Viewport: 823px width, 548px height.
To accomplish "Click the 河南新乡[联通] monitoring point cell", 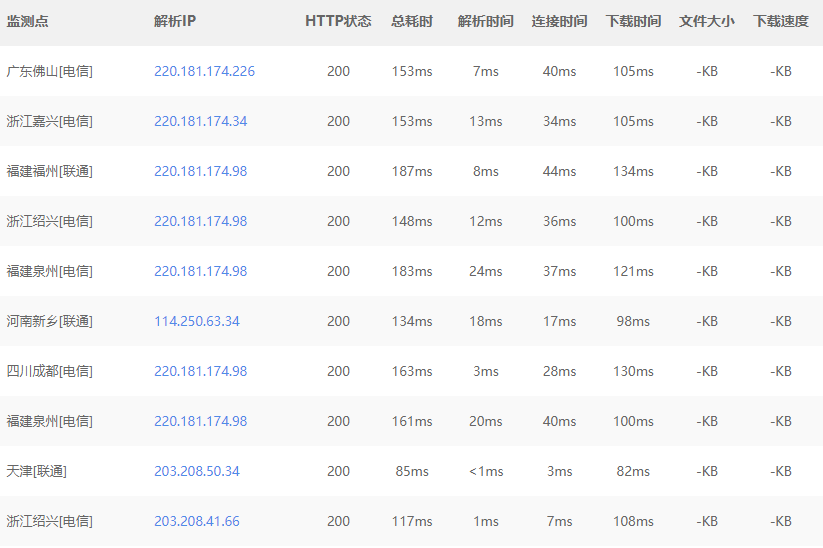I will [x=49, y=321].
